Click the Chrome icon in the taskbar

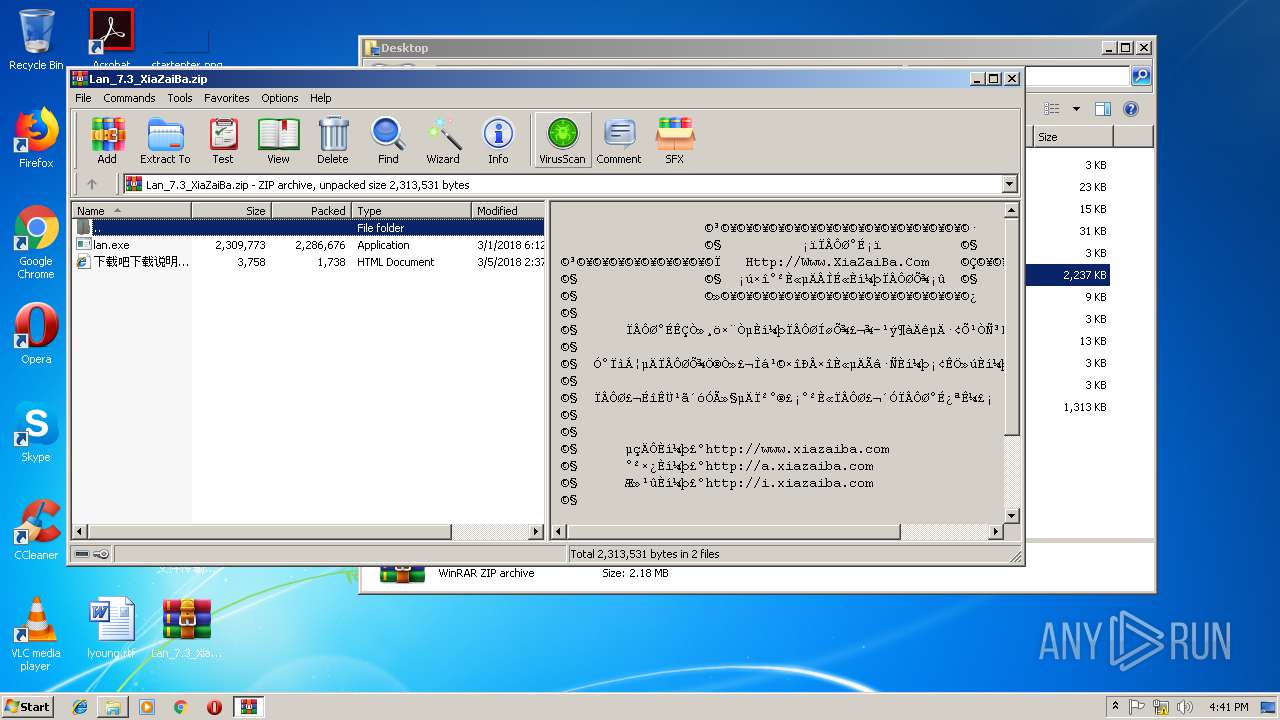click(x=180, y=707)
